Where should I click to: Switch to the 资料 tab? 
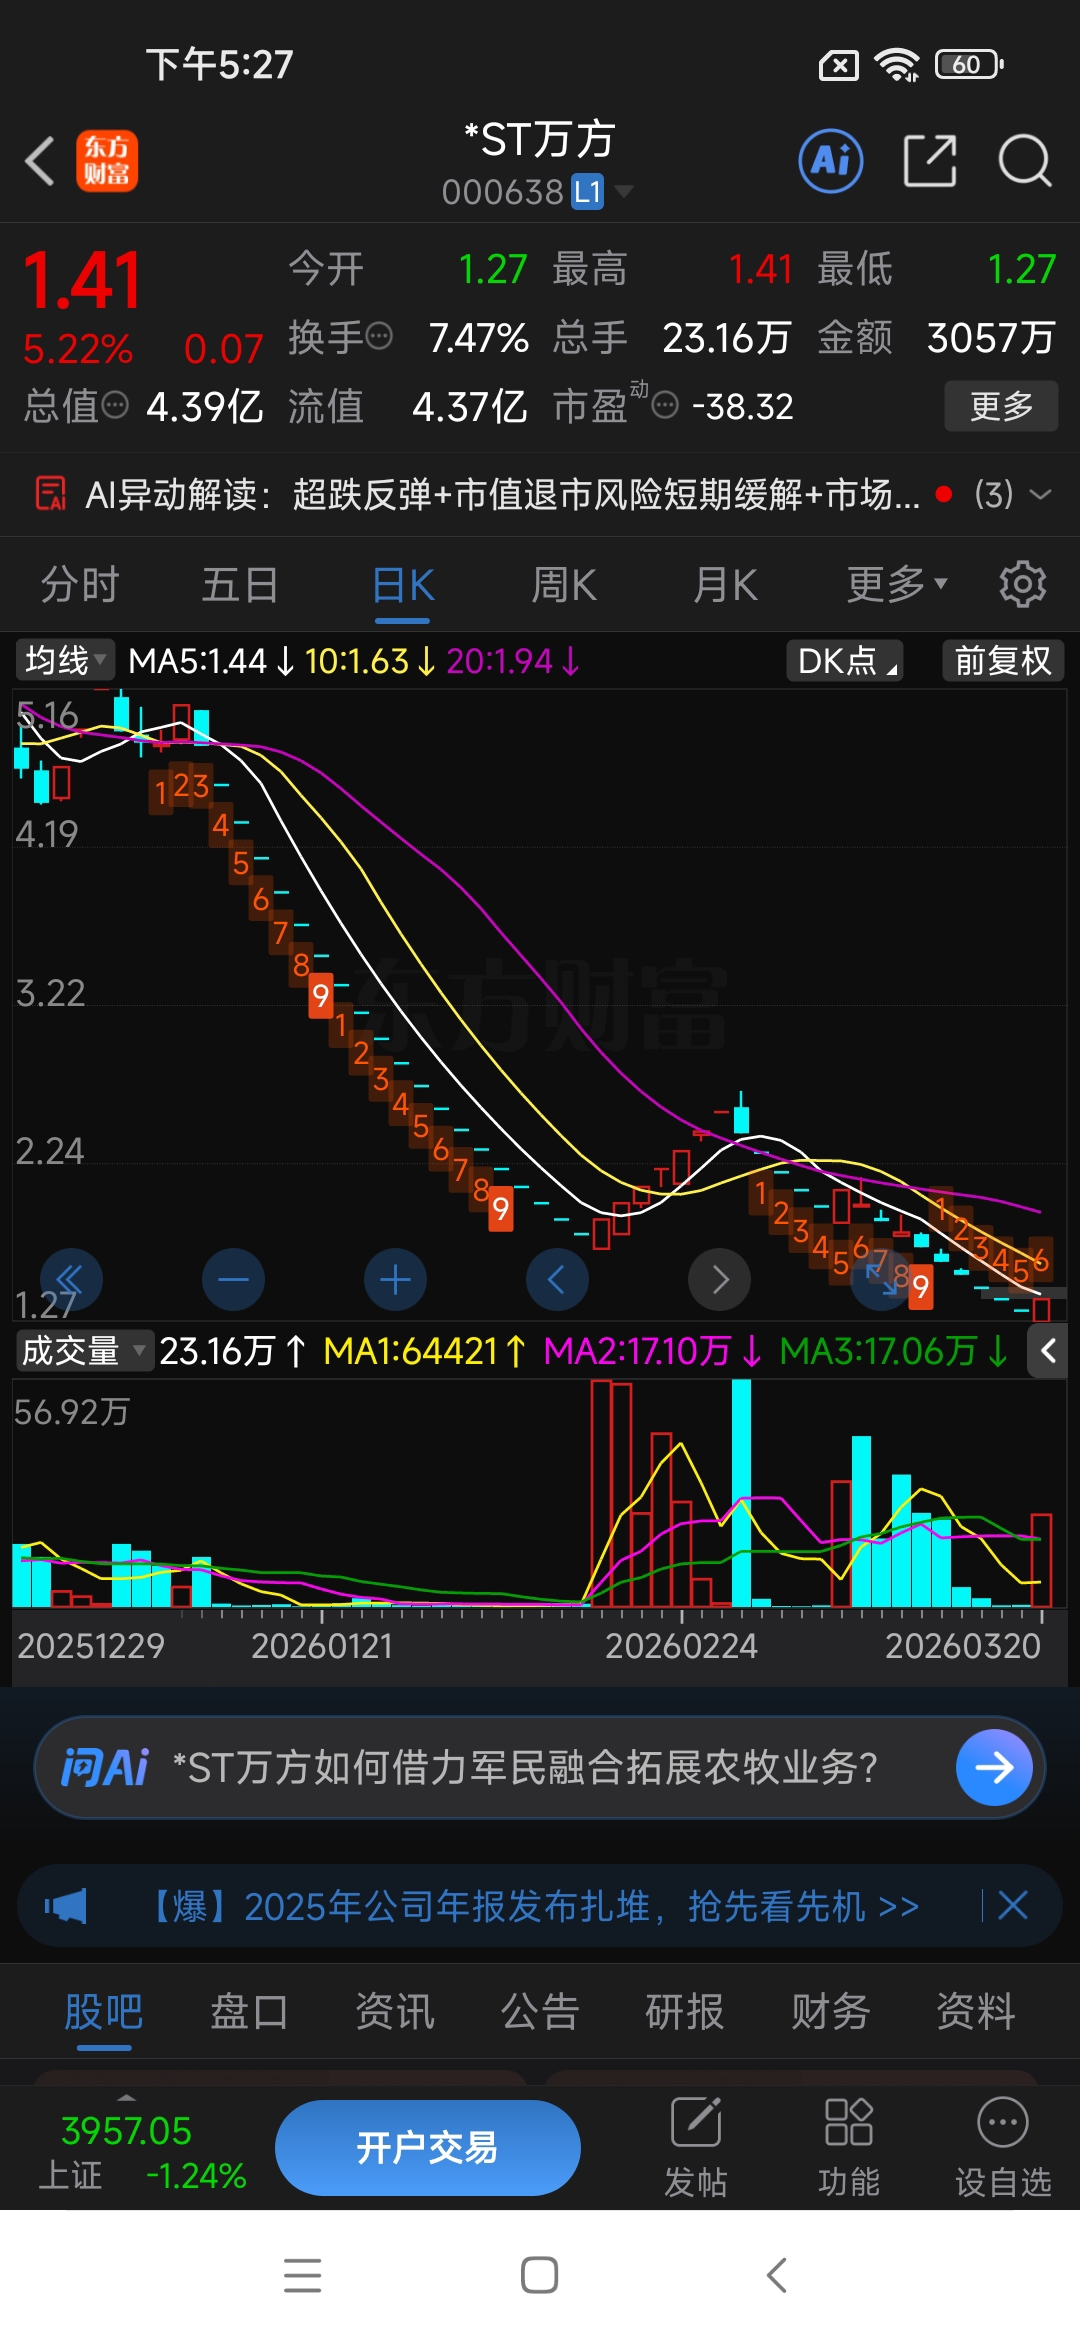pyautogui.click(x=976, y=2012)
